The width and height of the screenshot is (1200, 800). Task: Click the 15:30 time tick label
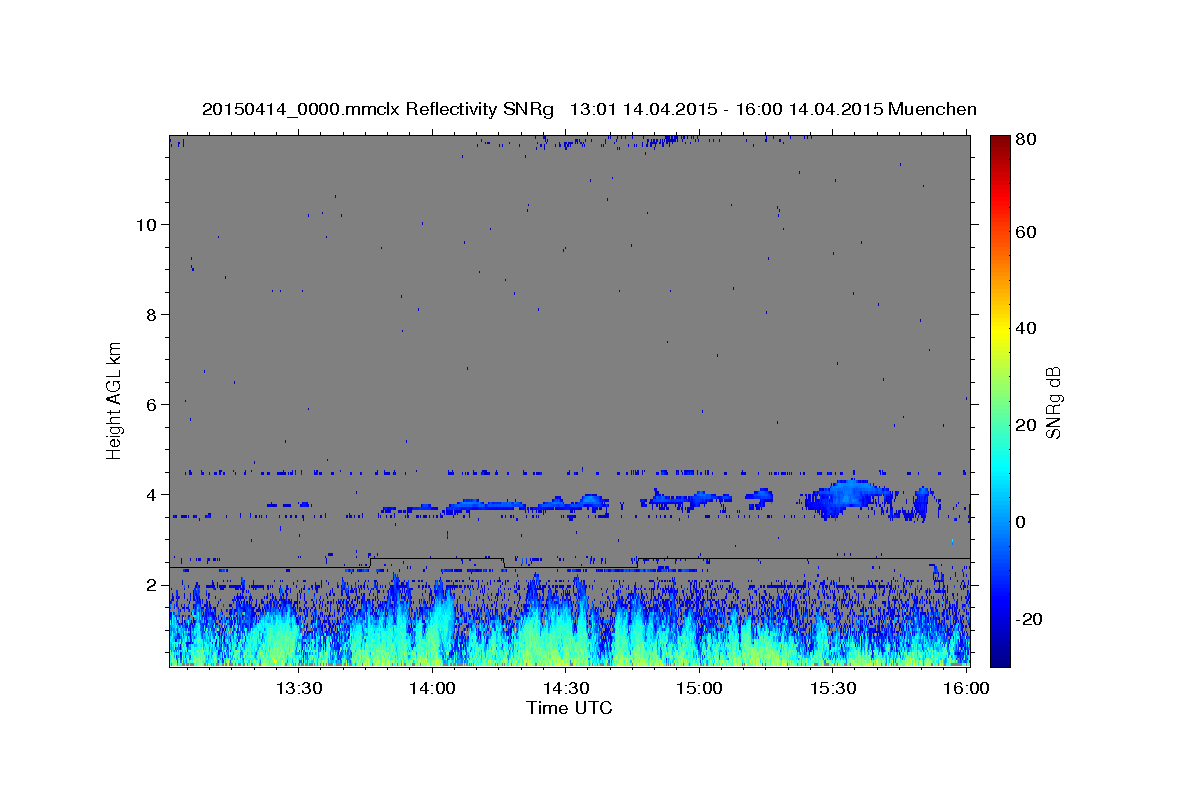tap(833, 688)
